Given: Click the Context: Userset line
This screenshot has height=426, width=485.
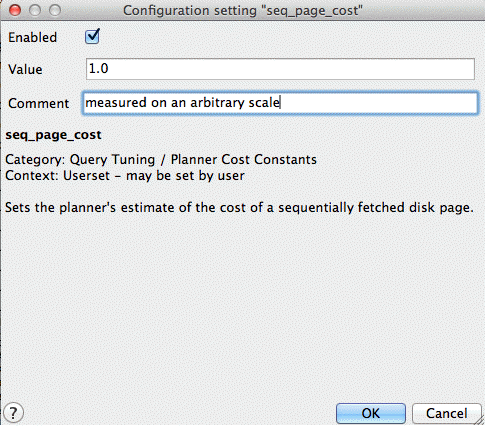Looking at the screenshot, I should 125,176.
